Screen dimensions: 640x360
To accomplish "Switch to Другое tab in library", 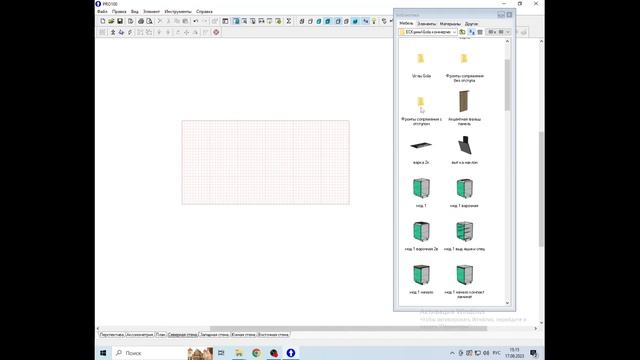I will coord(471,24).
